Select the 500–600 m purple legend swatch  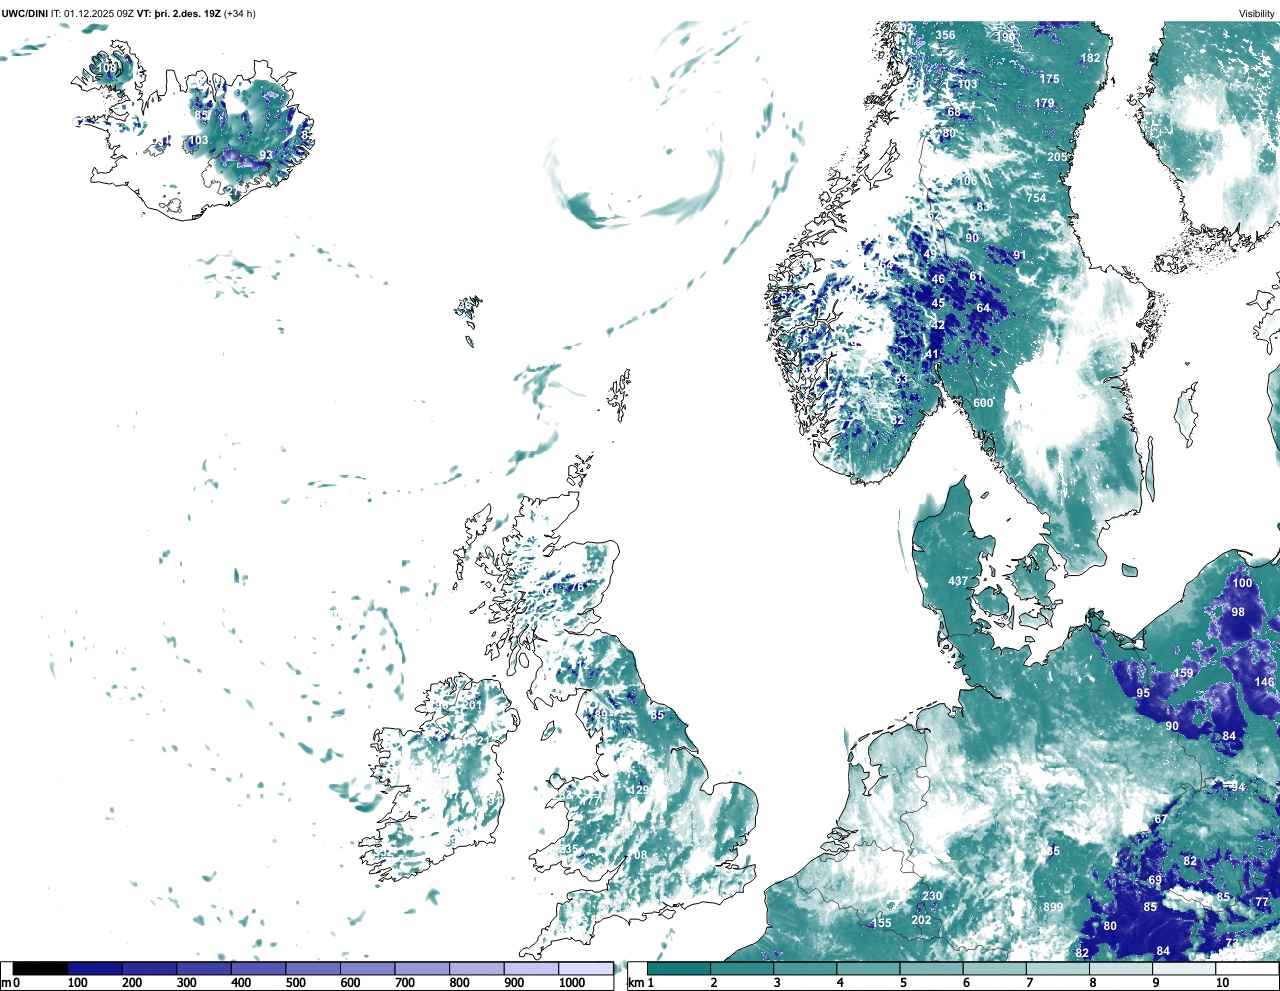pyautogui.click(x=313, y=968)
